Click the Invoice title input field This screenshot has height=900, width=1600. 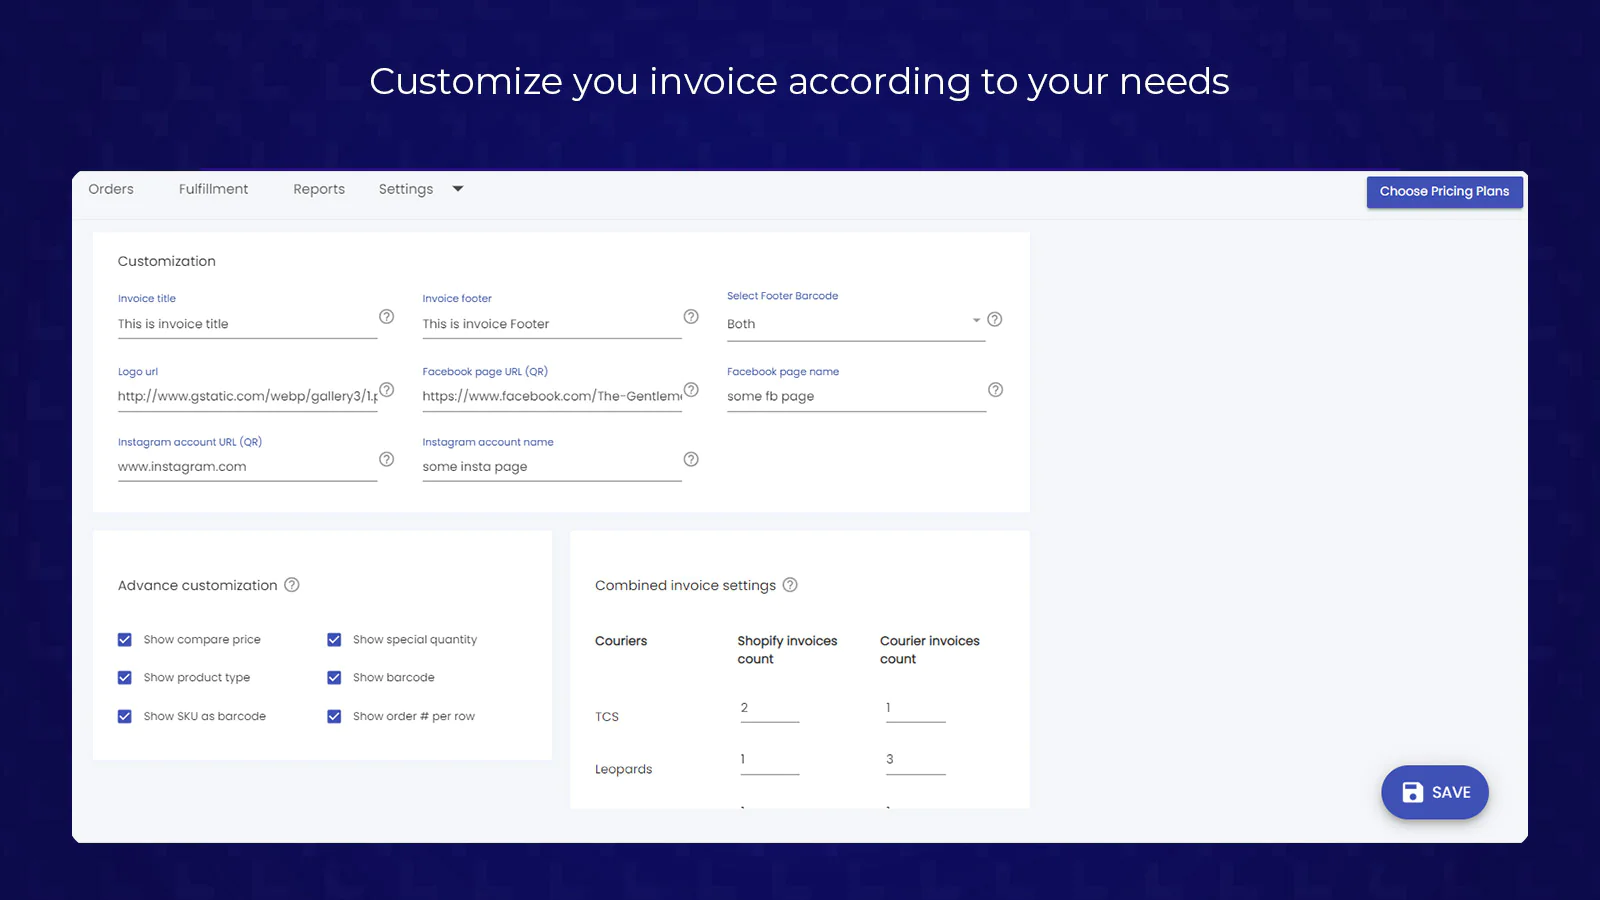pos(247,324)
